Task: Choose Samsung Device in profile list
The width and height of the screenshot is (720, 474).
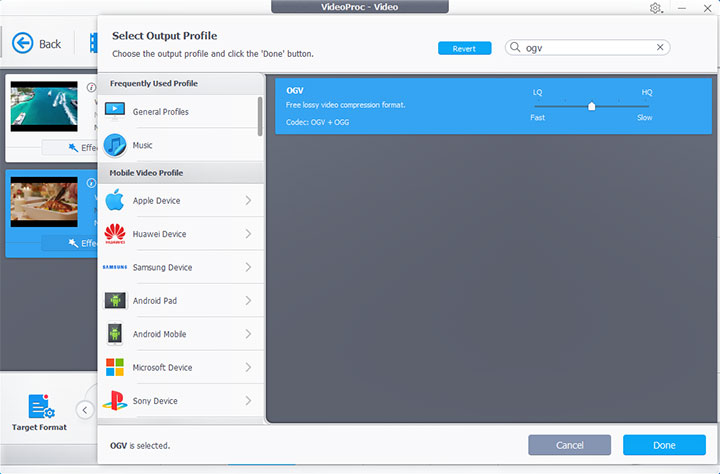Action: pos(181,267)
